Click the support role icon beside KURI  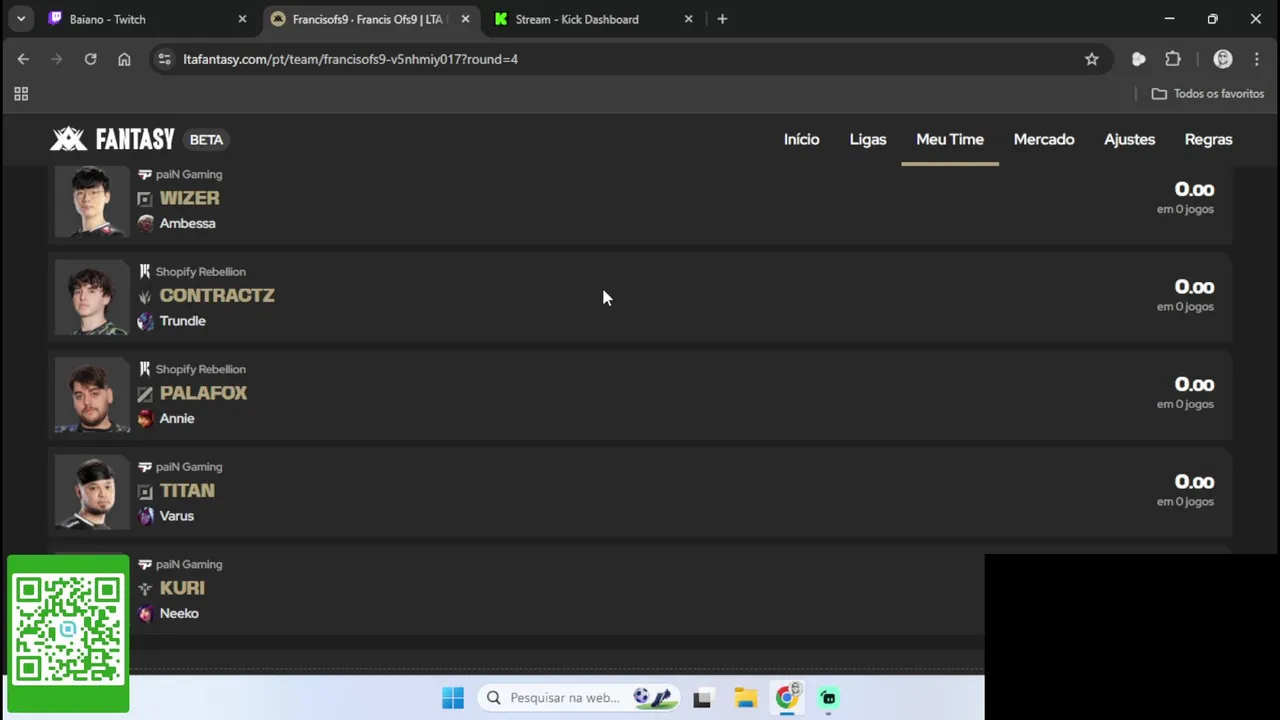[145, 589]
